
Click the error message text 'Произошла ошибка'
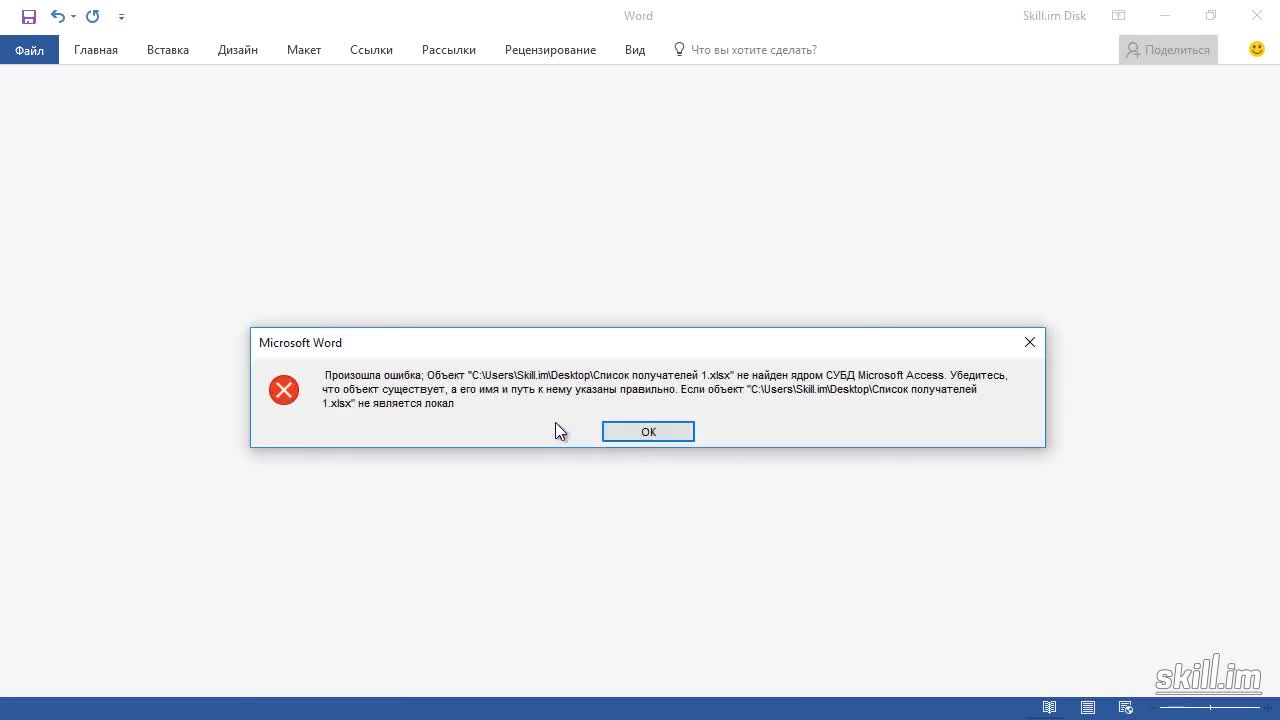pos(373,375)
